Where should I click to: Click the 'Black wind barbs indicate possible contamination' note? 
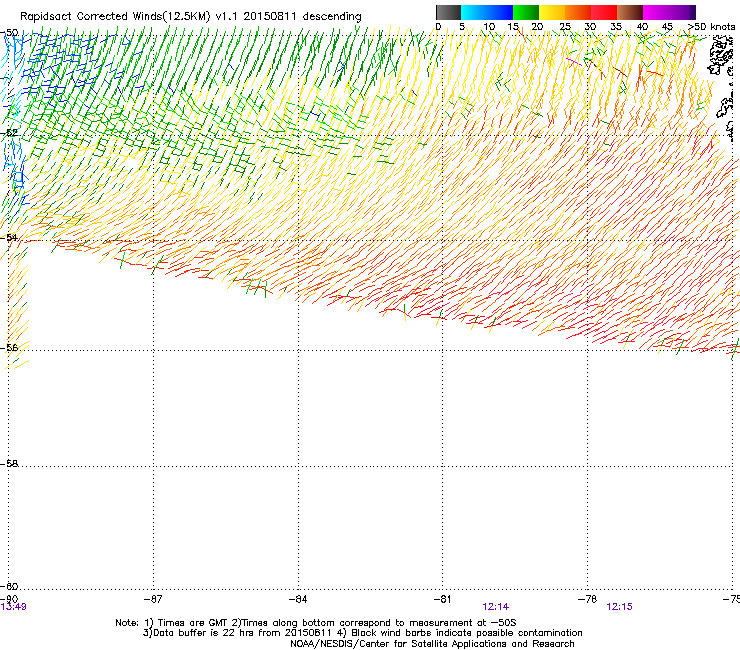tap(467, 633)
